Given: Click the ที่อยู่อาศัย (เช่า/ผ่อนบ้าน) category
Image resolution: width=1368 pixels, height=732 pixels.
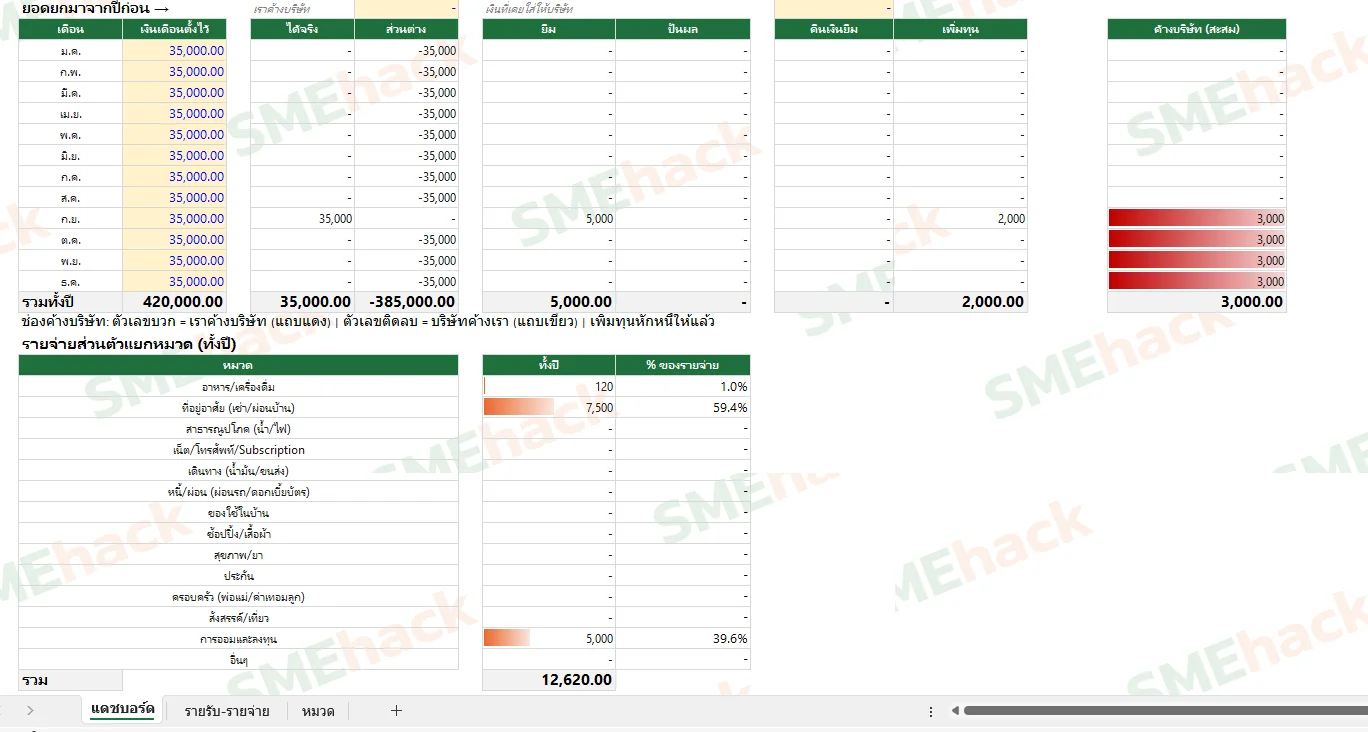Looking at the screenshot, I should [x=238, y=407].
